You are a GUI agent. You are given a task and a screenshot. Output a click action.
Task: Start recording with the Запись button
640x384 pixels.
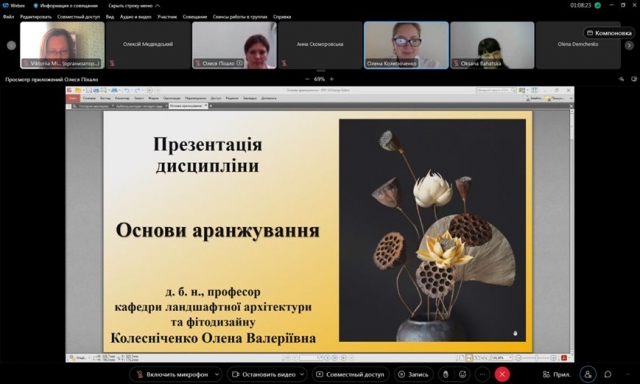413,374
